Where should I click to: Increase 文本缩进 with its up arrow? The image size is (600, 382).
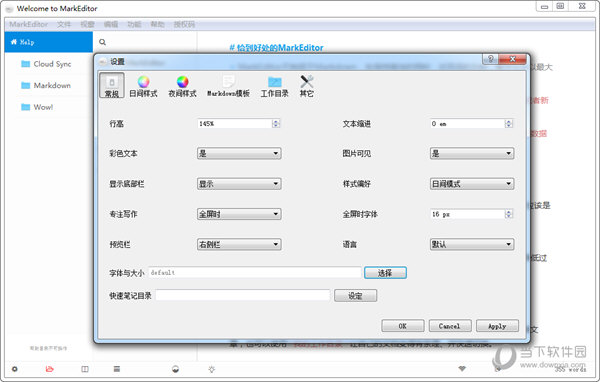[509, 121]
